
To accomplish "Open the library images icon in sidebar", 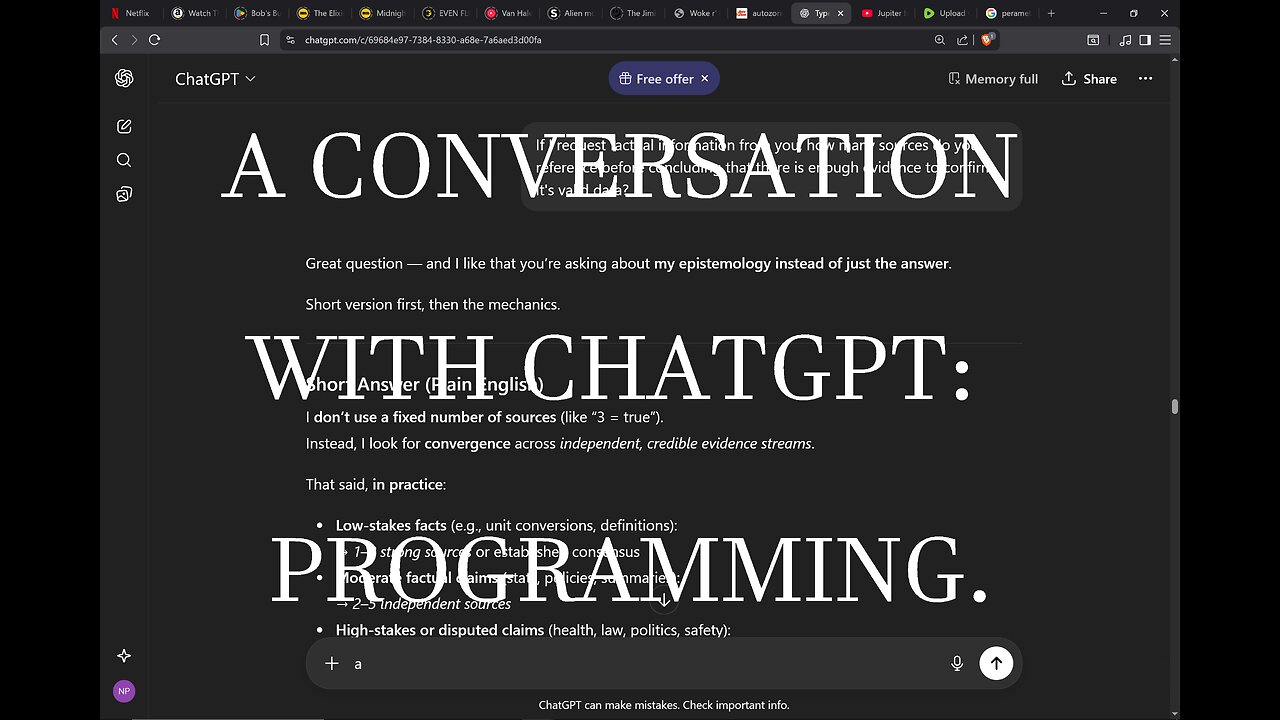I will pos(124,194).
